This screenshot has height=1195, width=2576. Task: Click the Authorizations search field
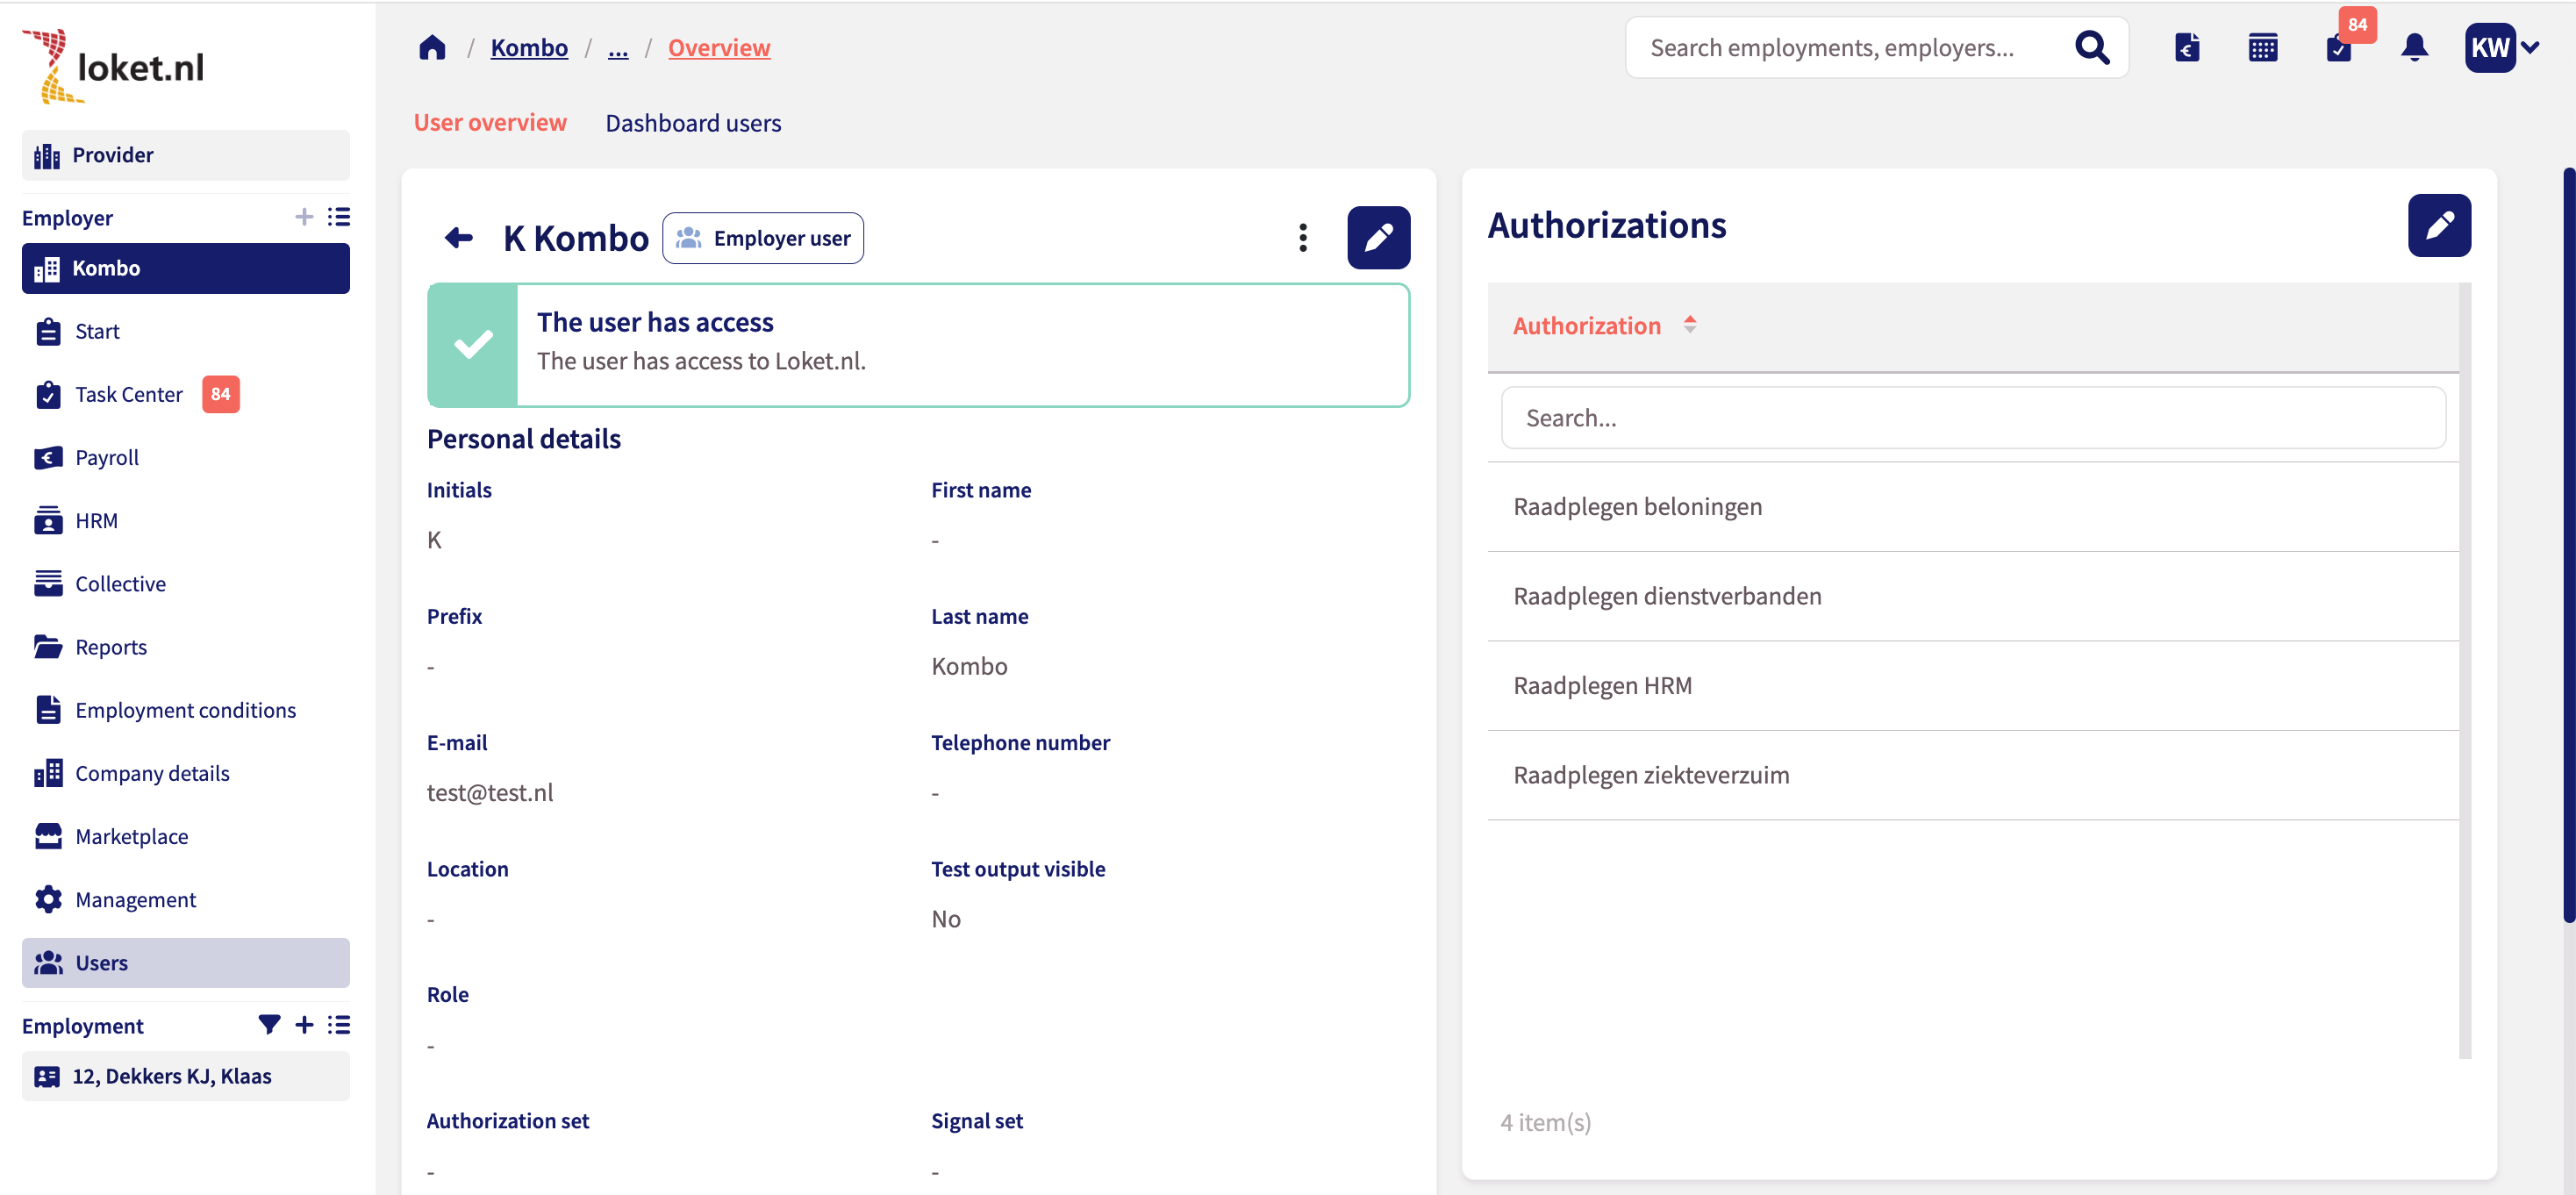(x=1972, y=418)
